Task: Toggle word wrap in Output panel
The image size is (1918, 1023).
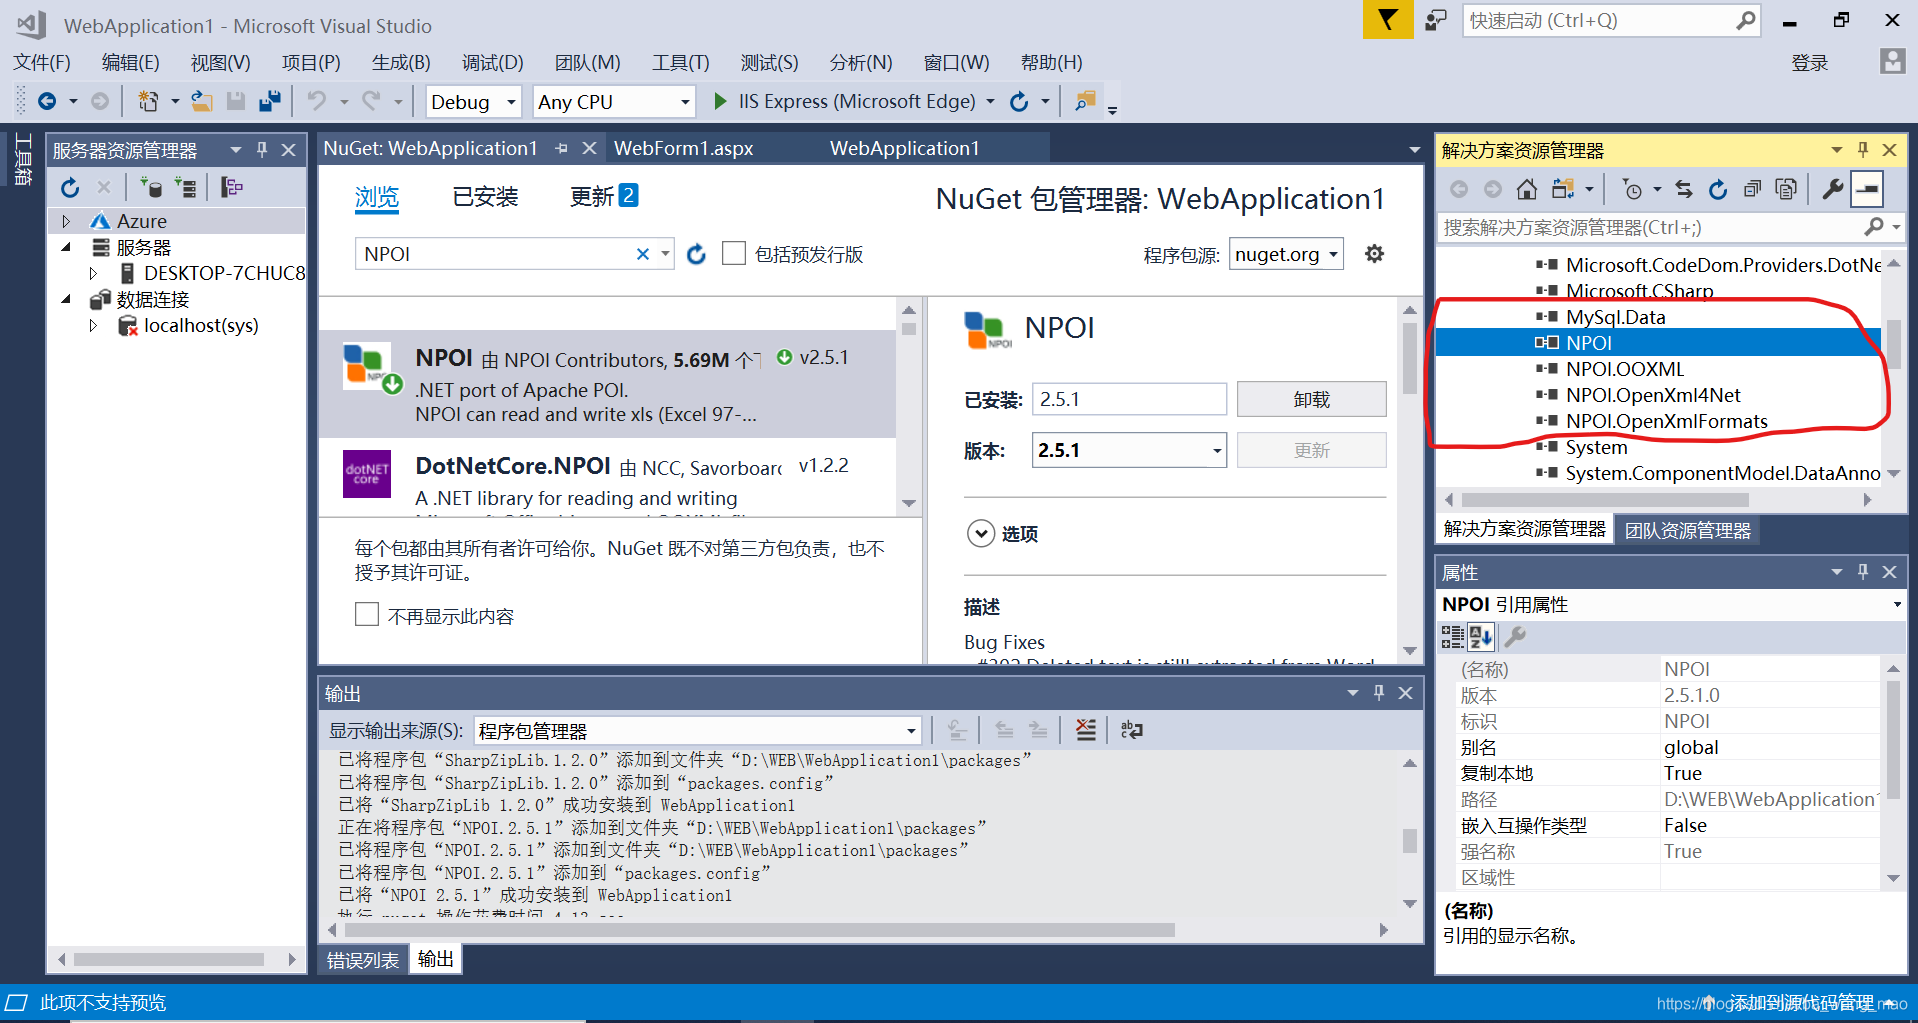Action: click(1132, 730)
